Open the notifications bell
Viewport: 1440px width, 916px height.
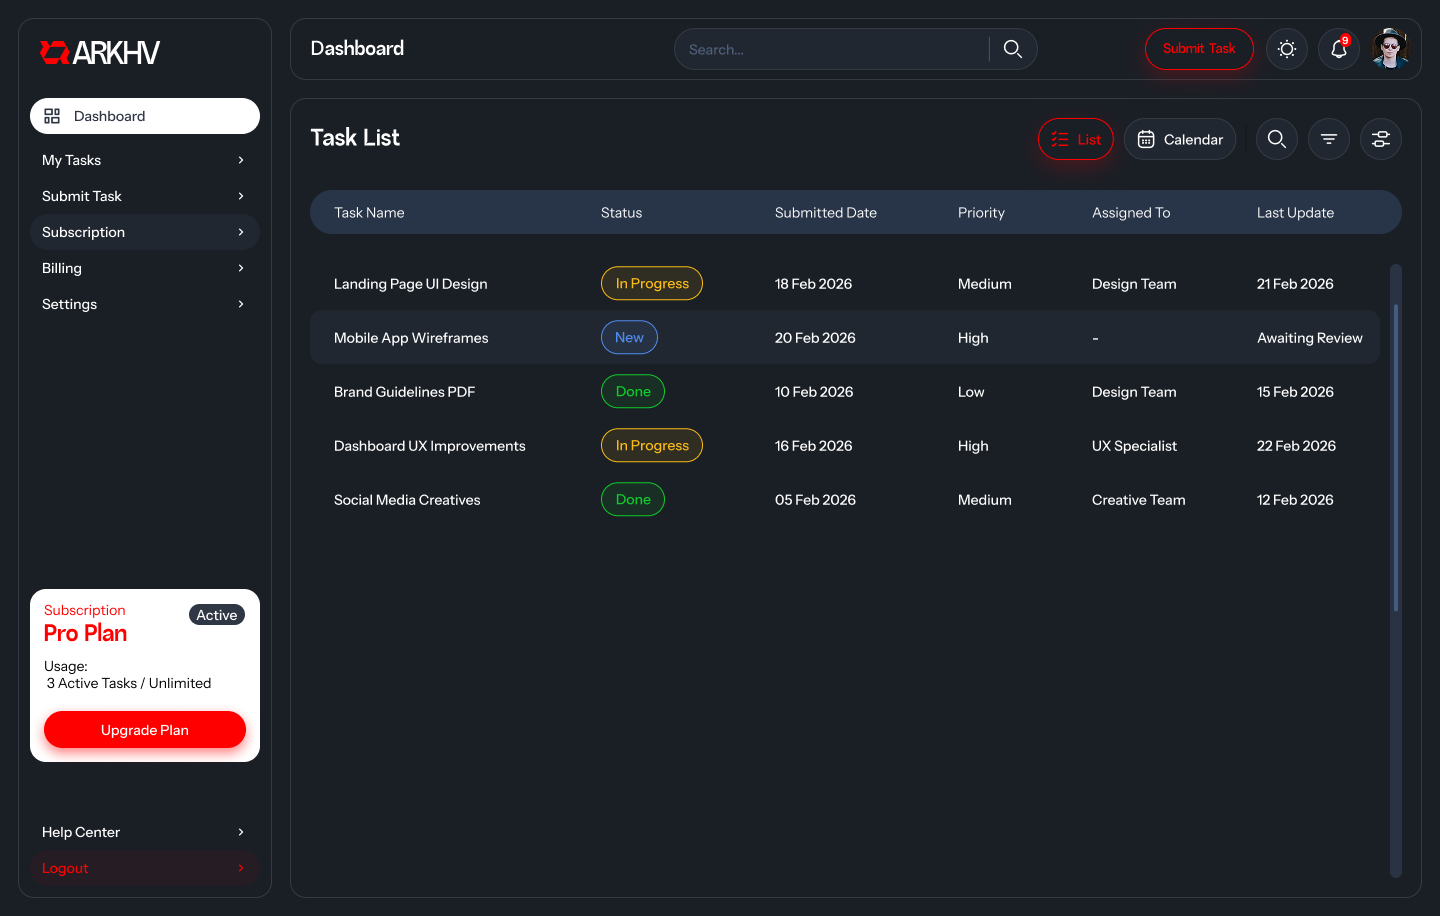point(1339,49)
